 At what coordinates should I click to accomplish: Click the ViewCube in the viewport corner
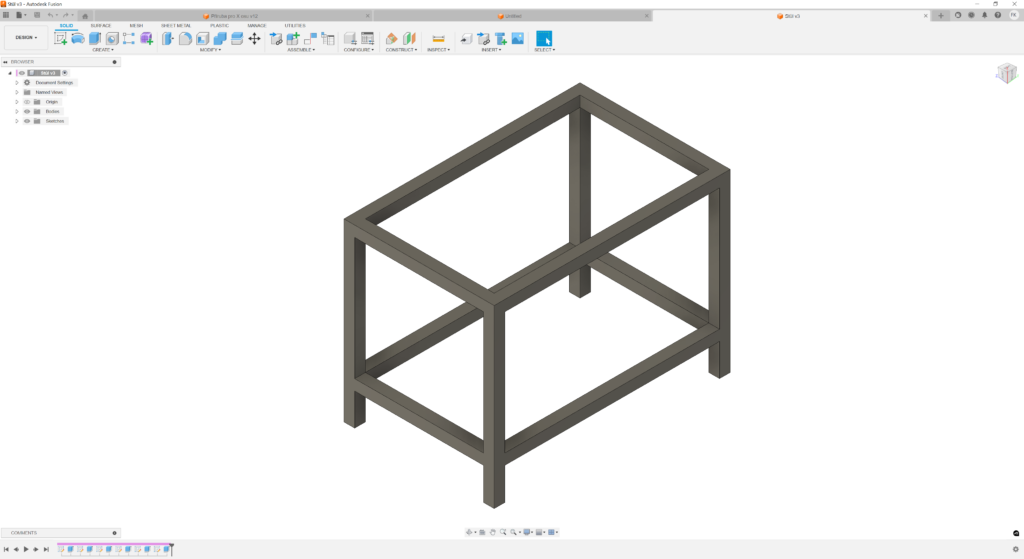(1004, 72)
